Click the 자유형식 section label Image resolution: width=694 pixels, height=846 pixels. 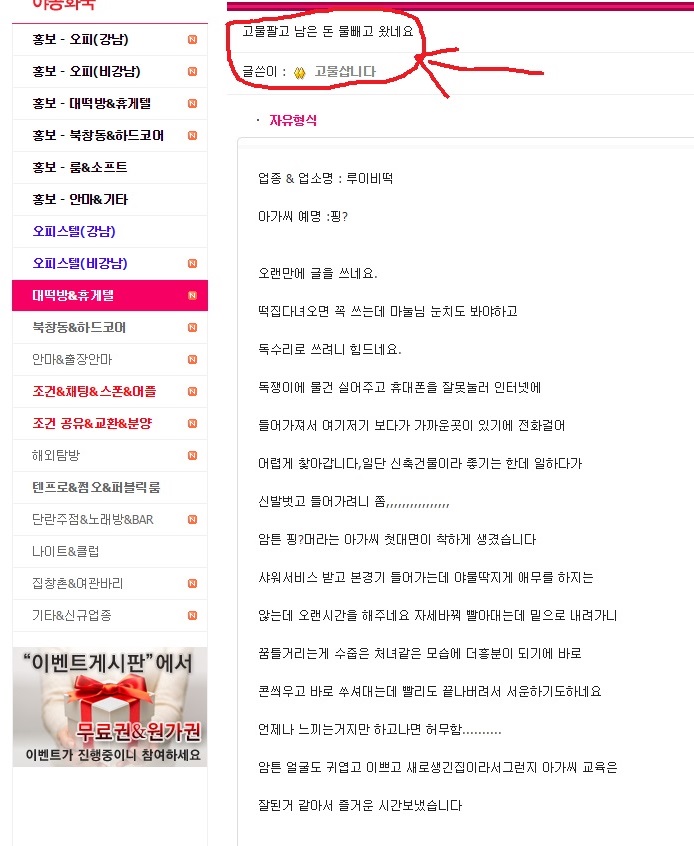[x=293, y=120]
